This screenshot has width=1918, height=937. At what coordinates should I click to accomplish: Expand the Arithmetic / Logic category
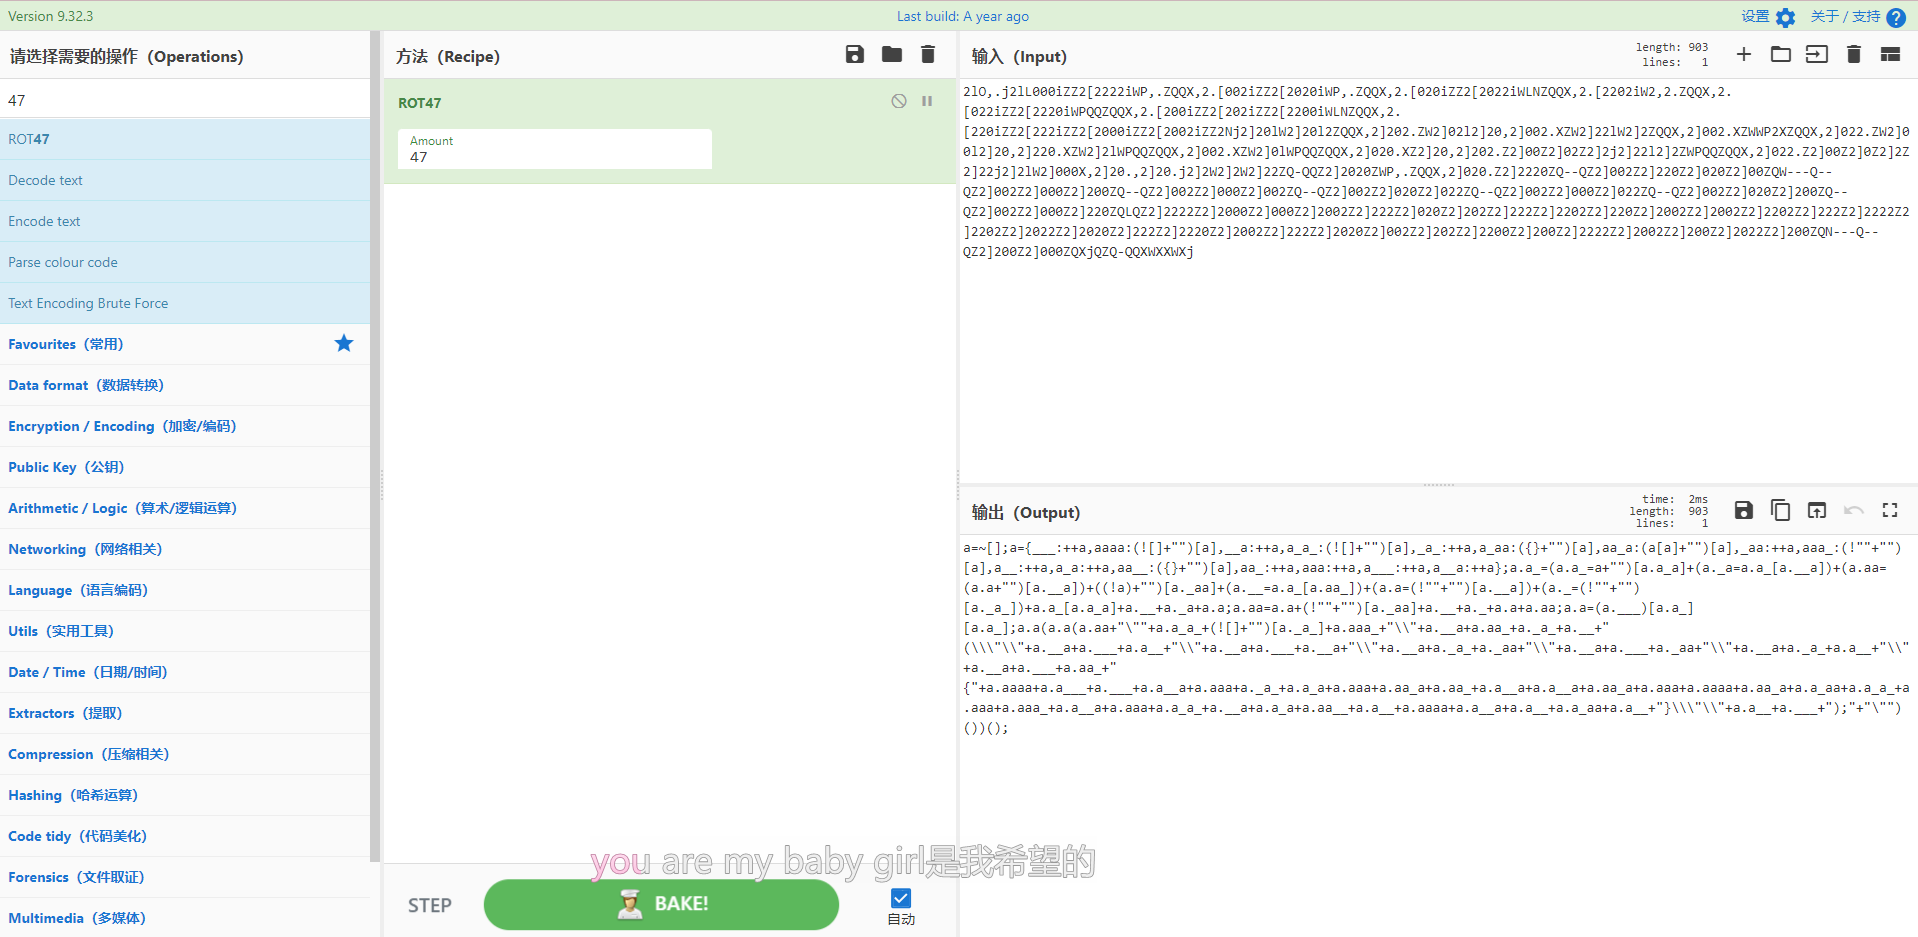(x=185, y=508)
